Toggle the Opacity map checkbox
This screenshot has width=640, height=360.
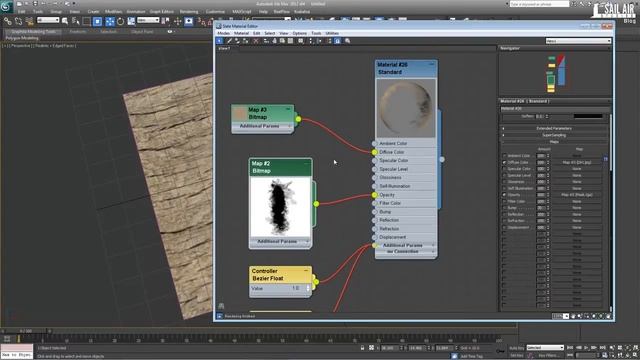click(504, 195)
